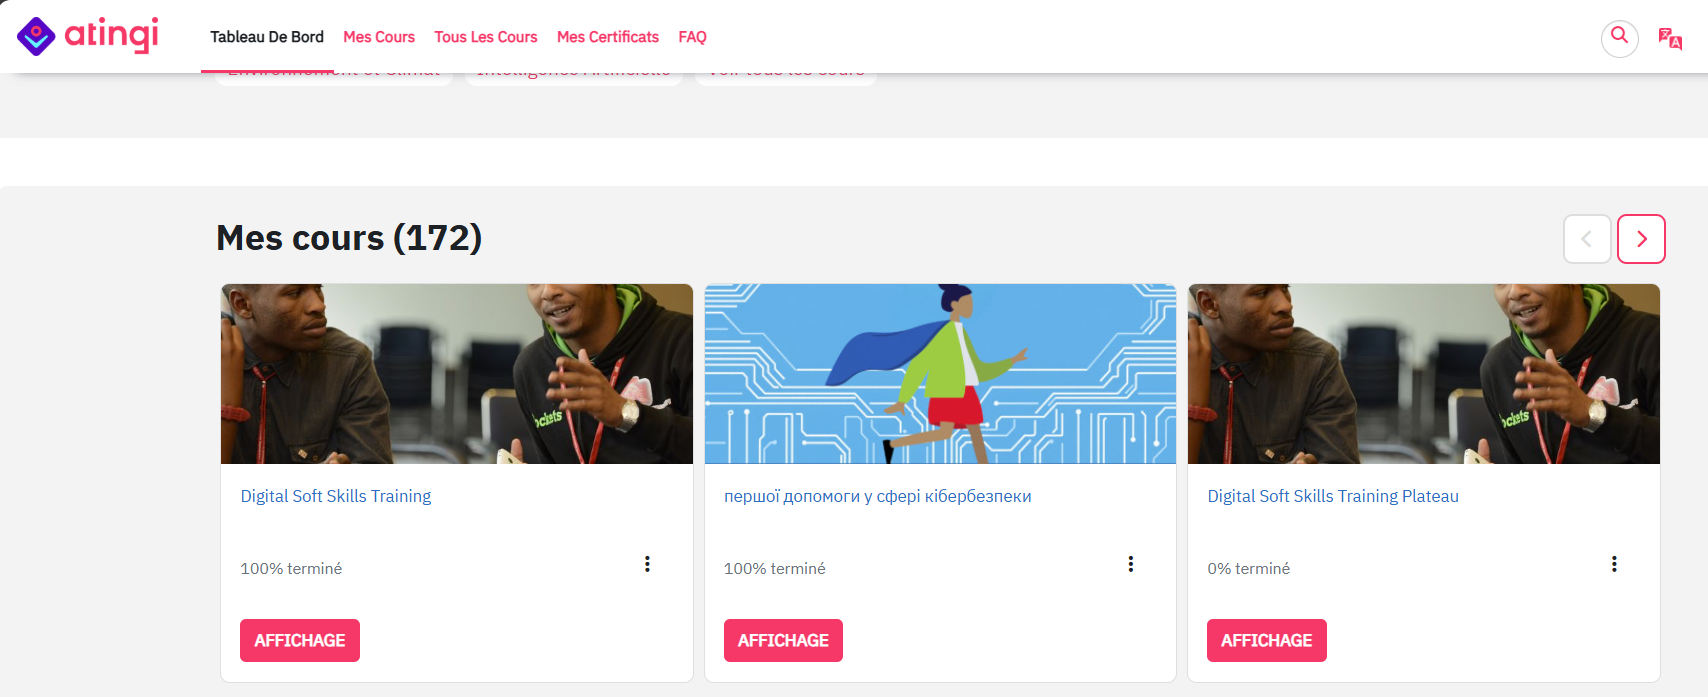Open the search magnifier icon
Image resolution: width=1708 pixels, height=697 pixels.
tap(1619, 38)
